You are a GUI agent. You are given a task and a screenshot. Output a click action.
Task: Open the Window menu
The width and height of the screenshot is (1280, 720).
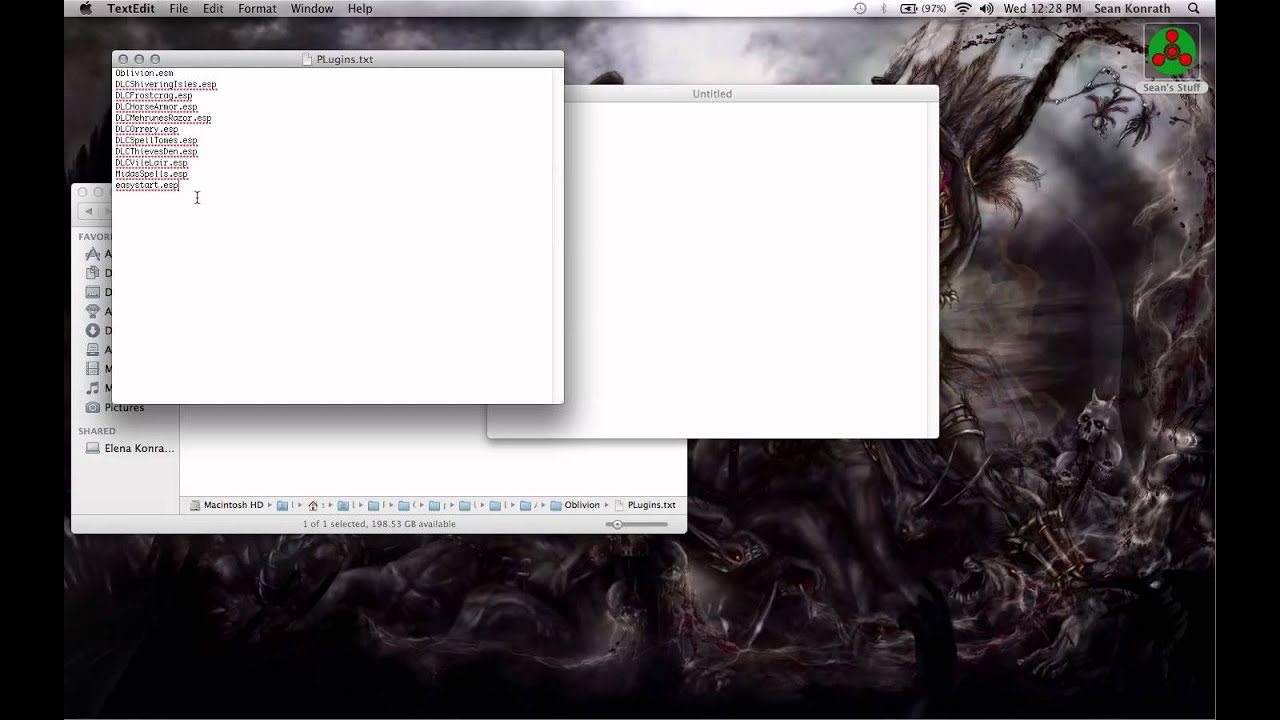312,8
